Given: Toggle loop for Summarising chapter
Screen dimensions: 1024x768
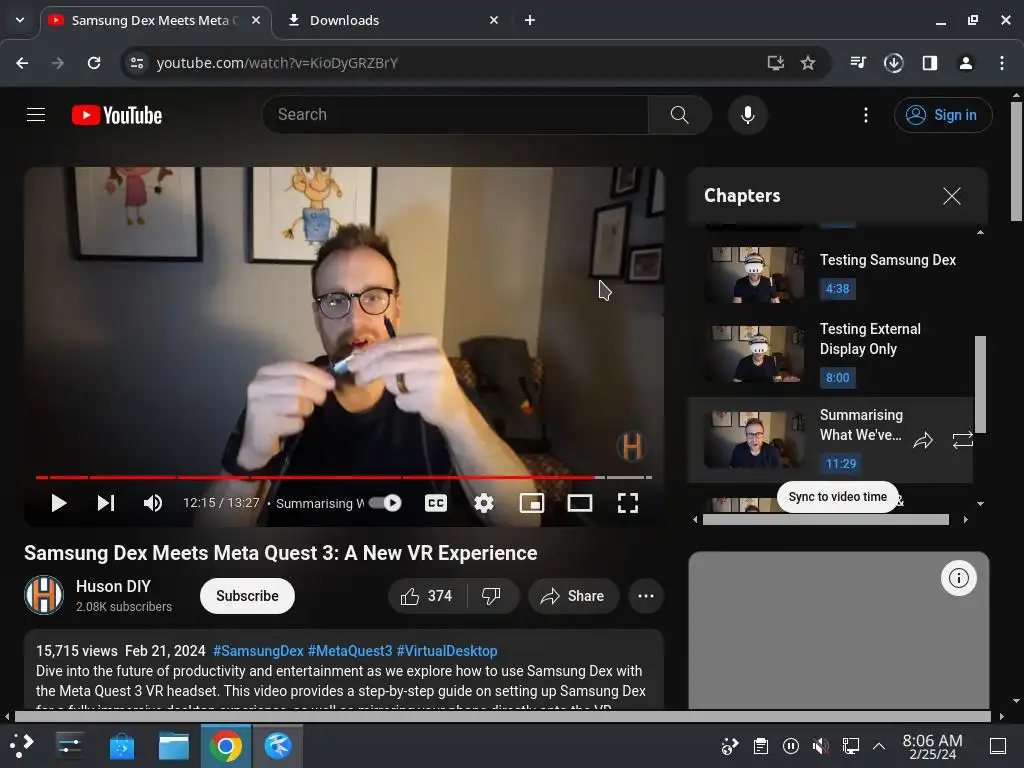Looking at the screenshot, I should 963,441.
